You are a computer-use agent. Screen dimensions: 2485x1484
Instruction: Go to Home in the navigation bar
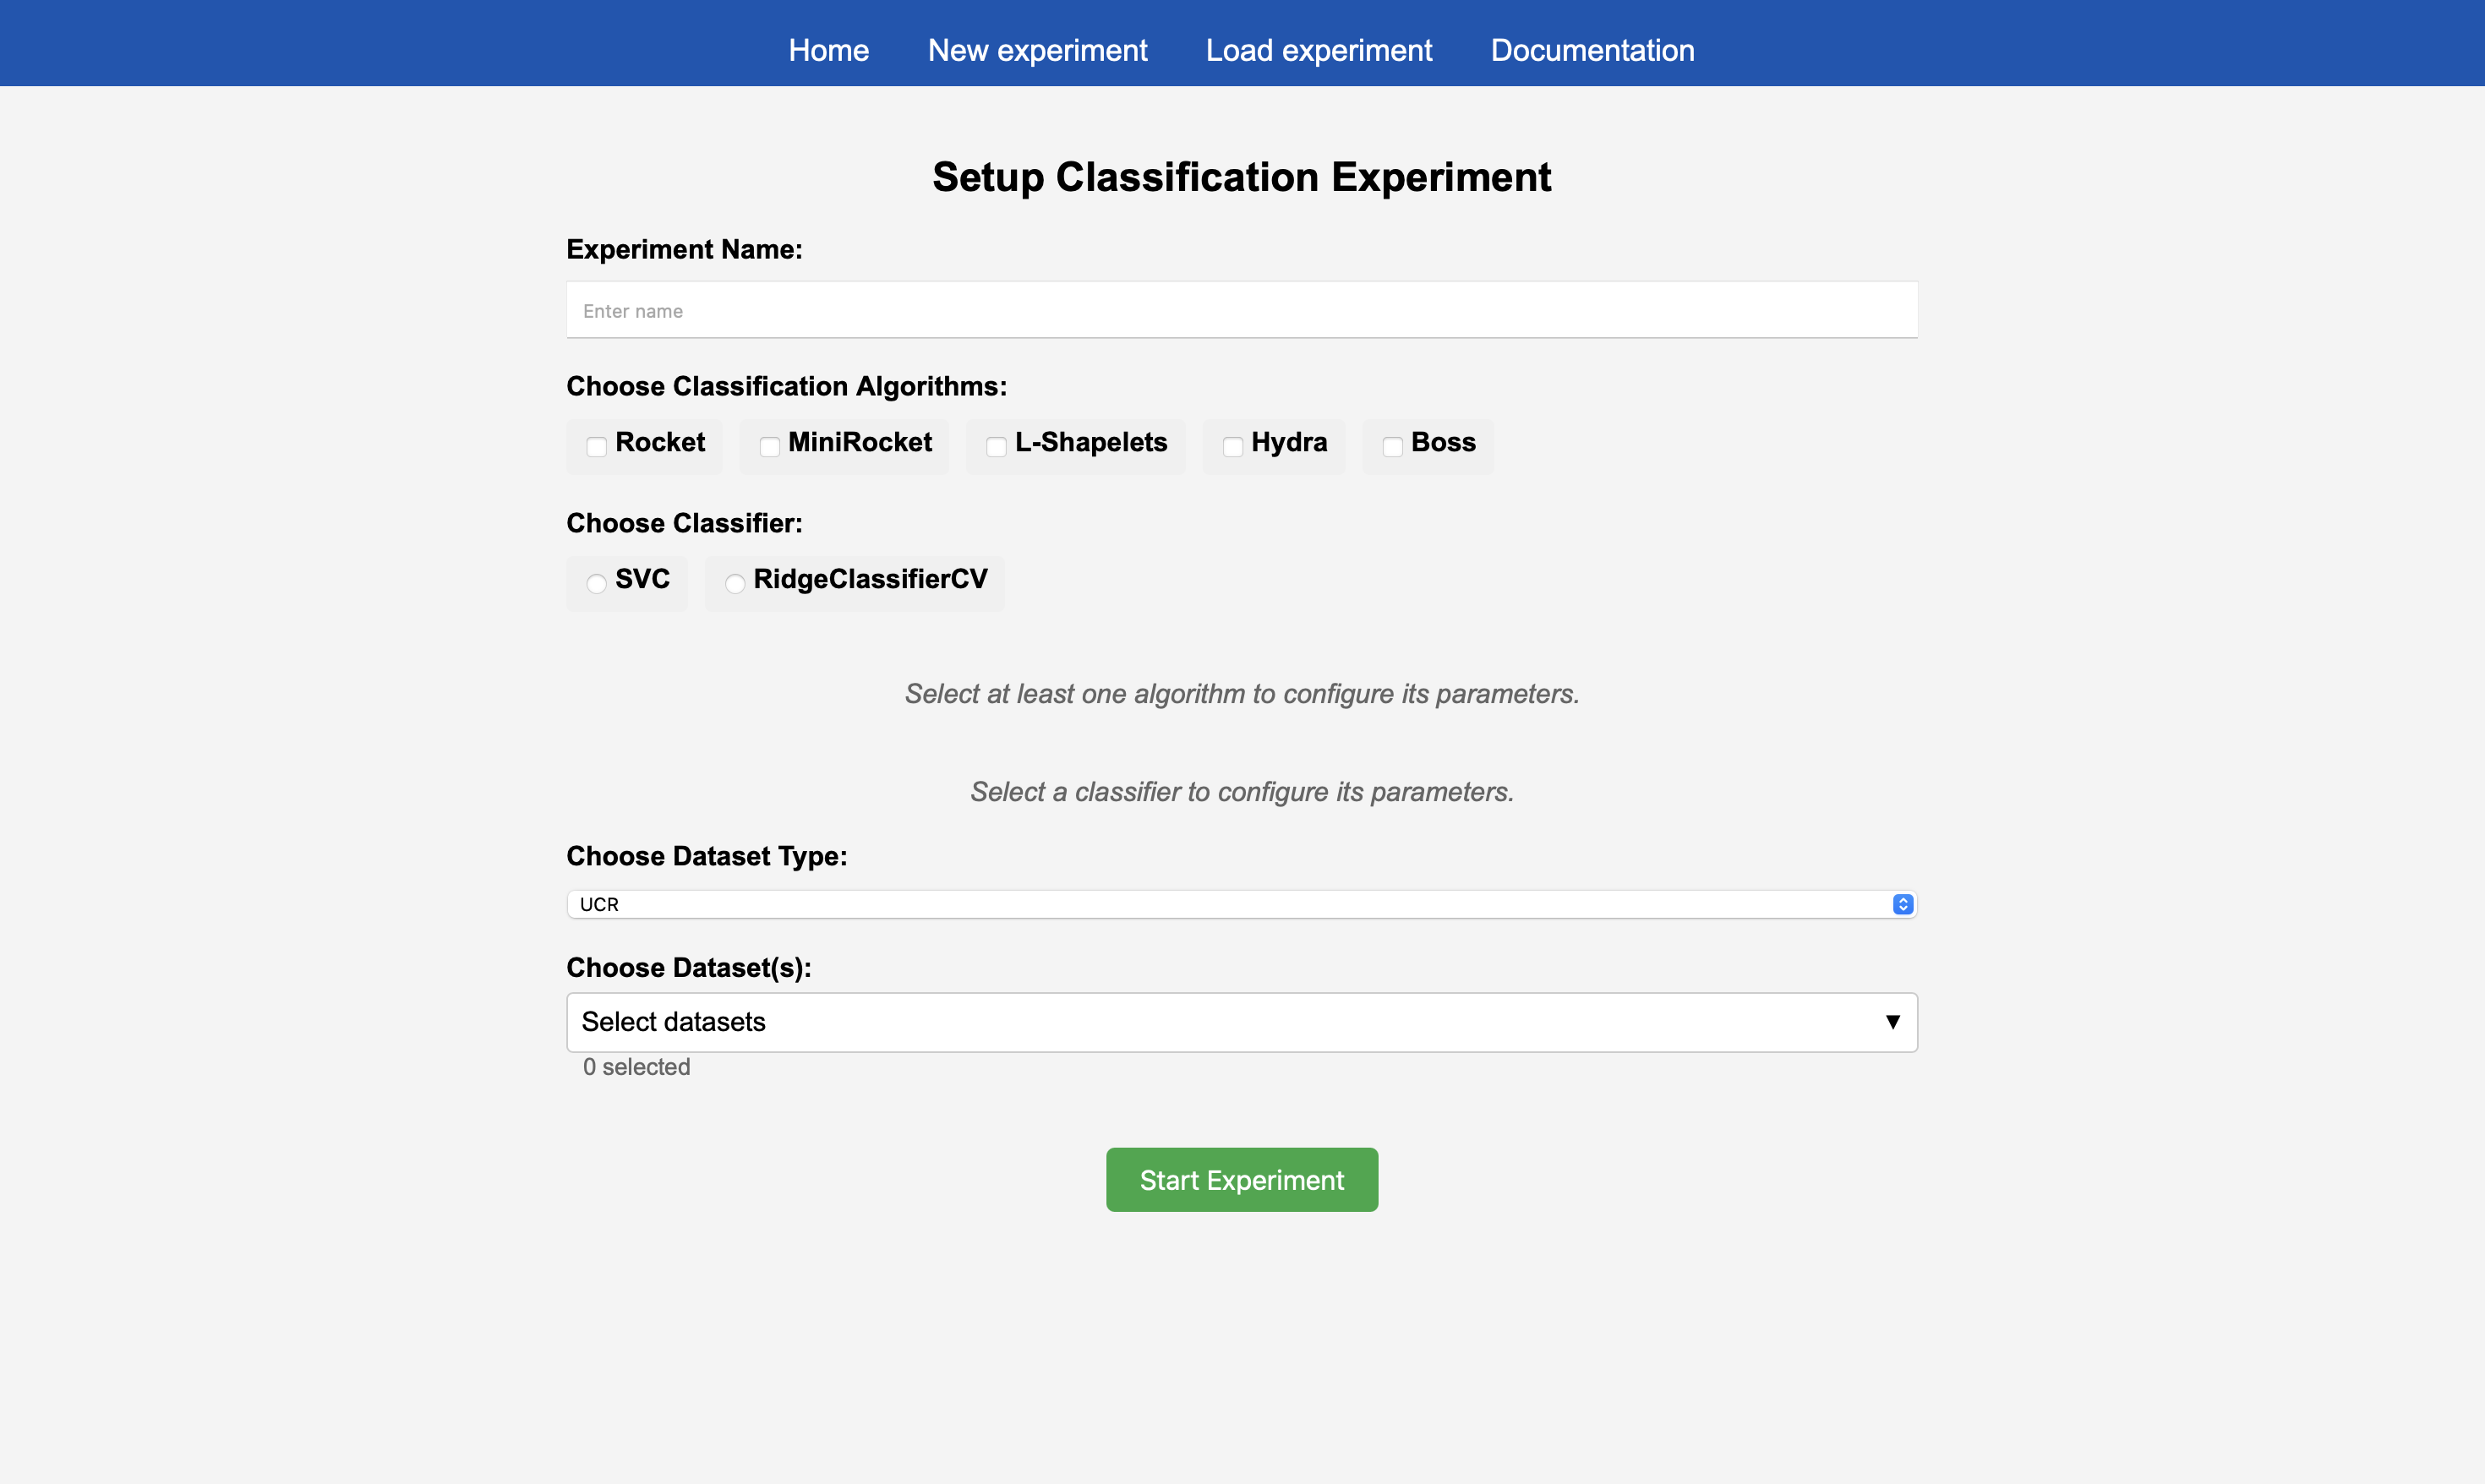[828, 50]
